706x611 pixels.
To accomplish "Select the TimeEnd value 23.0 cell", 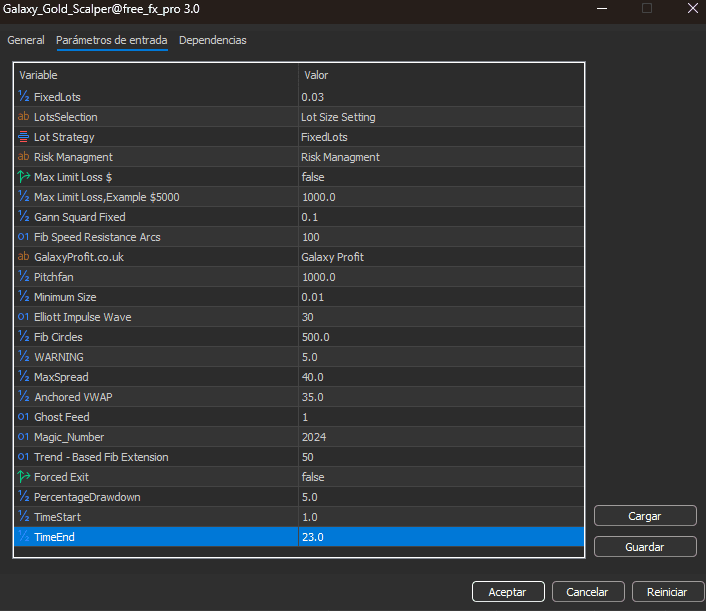I will [440, 537].
